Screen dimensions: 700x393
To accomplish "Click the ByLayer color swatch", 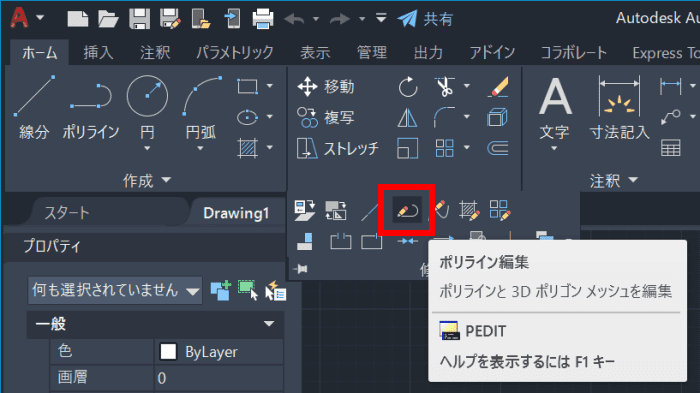I will [168, 351].
